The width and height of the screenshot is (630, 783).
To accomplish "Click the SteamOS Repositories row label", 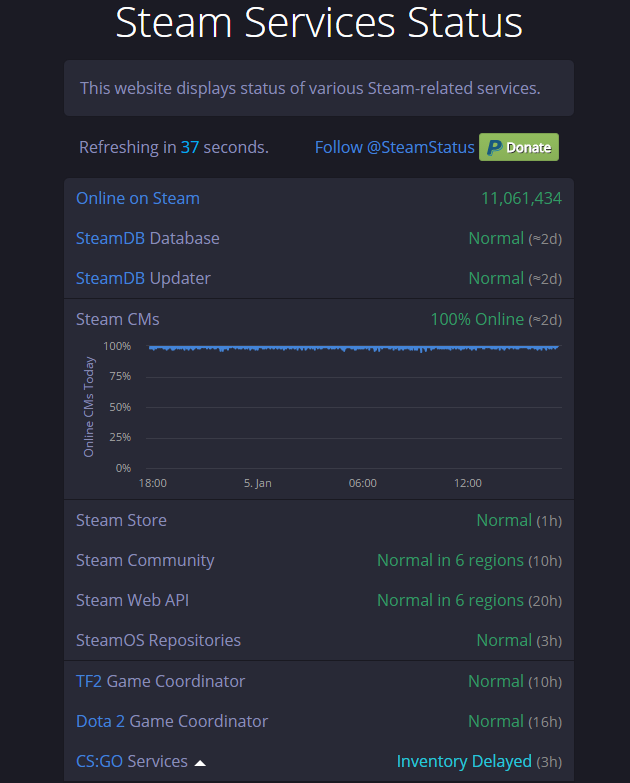I will tap(158, 640).
